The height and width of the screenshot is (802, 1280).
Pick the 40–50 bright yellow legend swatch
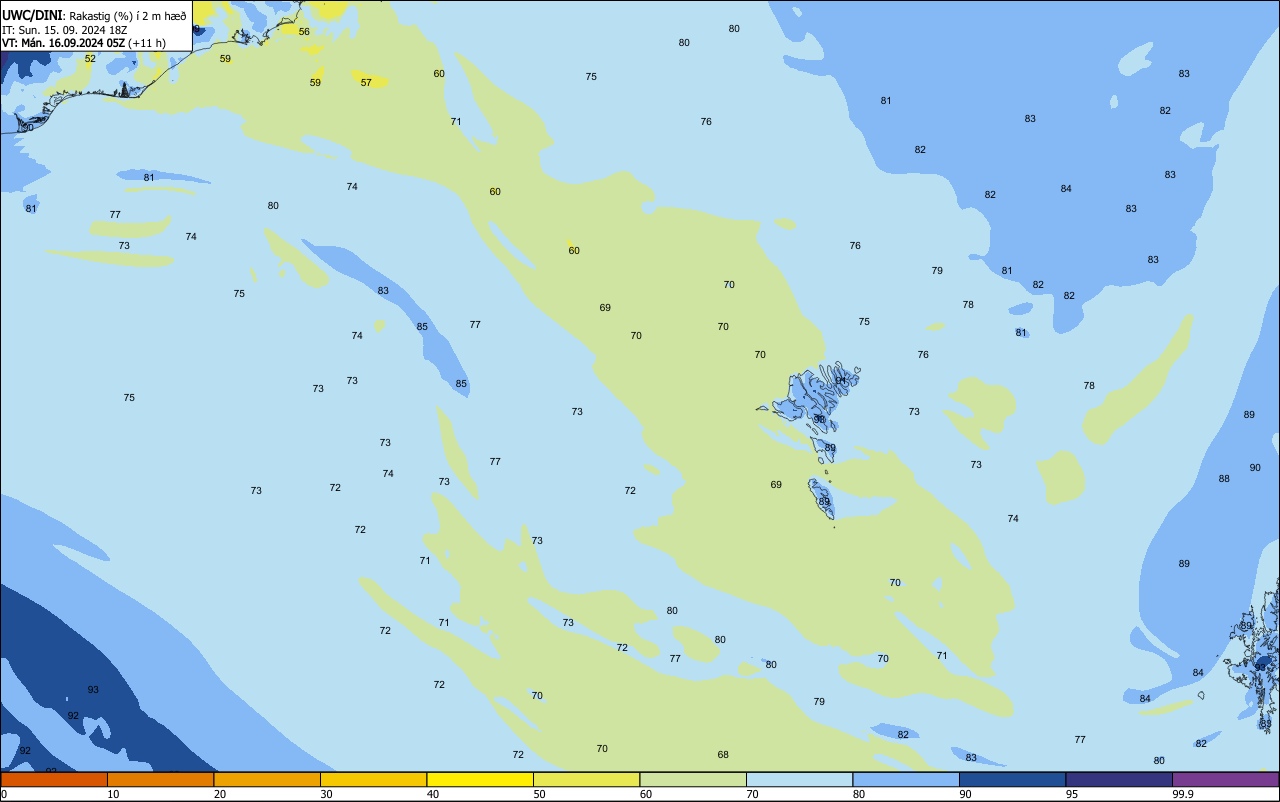(480, 779)
